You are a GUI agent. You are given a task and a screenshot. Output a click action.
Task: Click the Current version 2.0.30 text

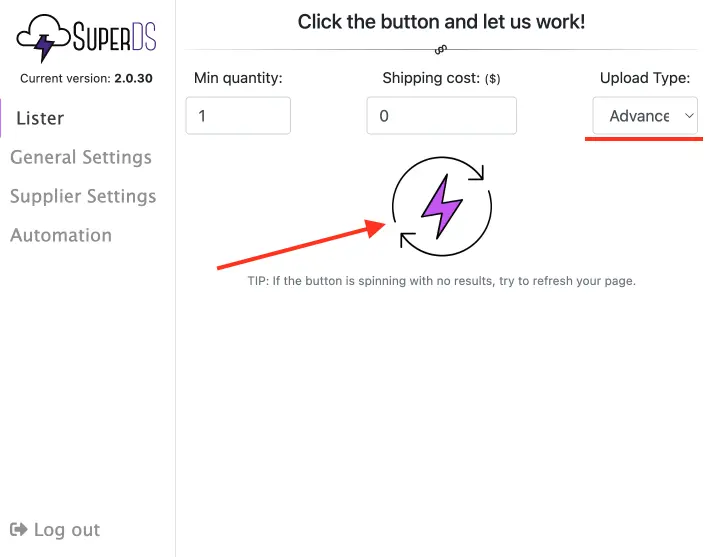pyautogui.click(x=86, y=78)
